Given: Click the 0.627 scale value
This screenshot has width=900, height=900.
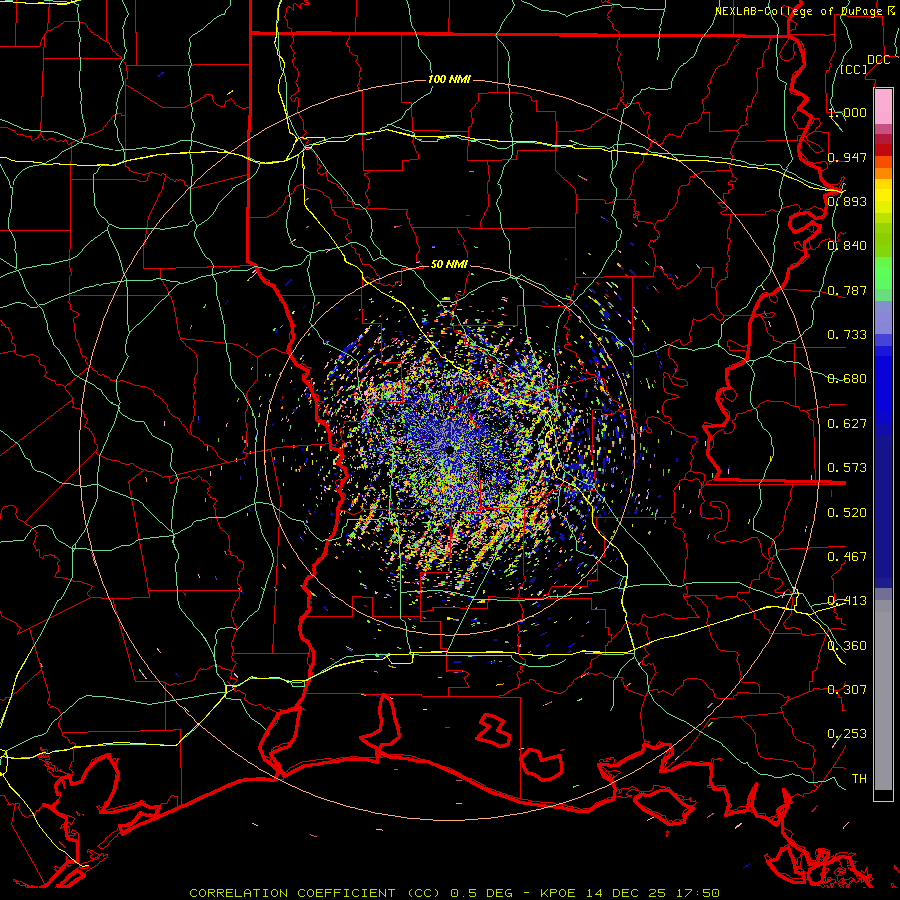Looking at the screenshot, I should (x=847, y=423).
